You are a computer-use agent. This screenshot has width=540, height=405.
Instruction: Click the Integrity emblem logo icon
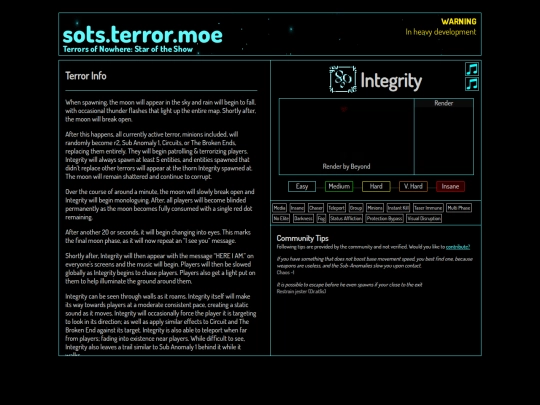tap(343, 80)
